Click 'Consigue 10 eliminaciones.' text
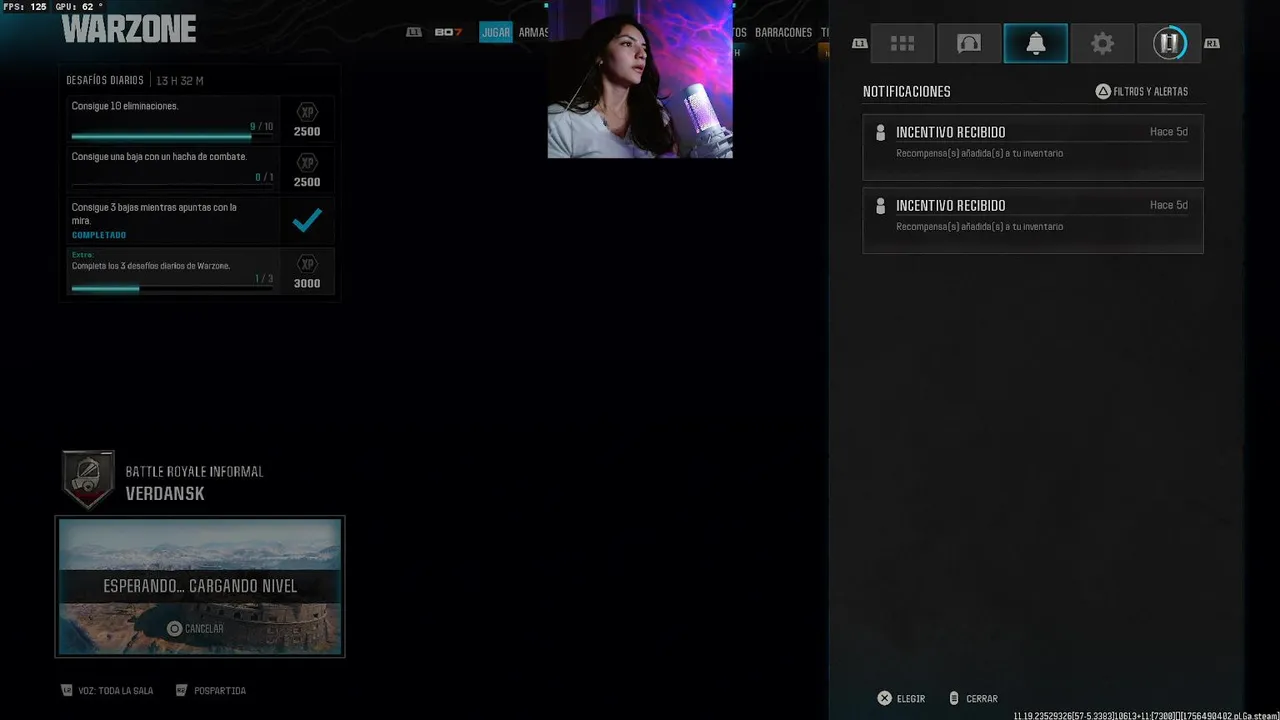The width and height of the screenshot is (1280, 720). coord(125,106)
